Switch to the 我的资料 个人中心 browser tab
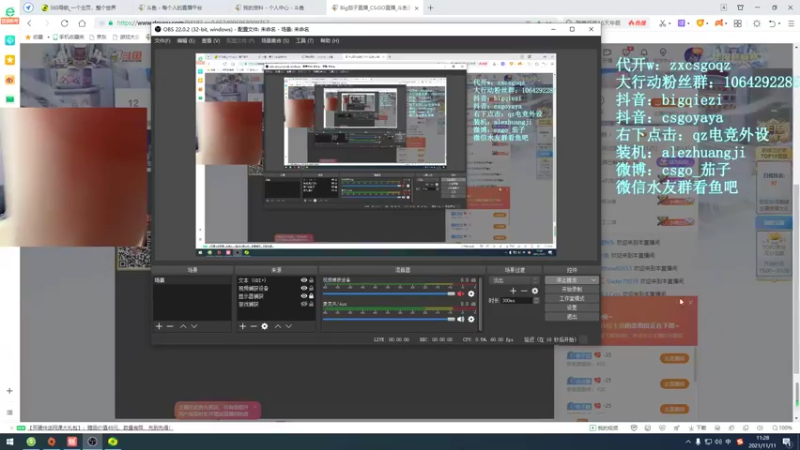Viewport: 800px width, 450px height. coord(273,8)
